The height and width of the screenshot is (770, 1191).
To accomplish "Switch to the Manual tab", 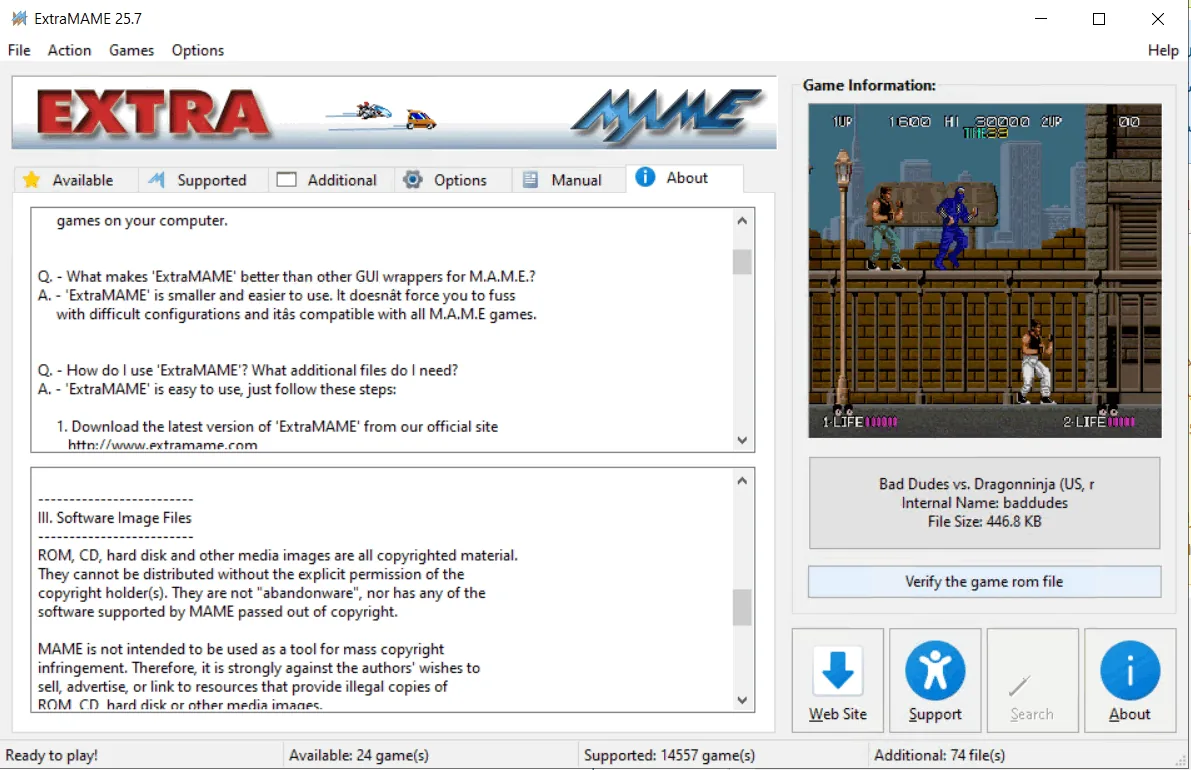I will click(569, 180).
